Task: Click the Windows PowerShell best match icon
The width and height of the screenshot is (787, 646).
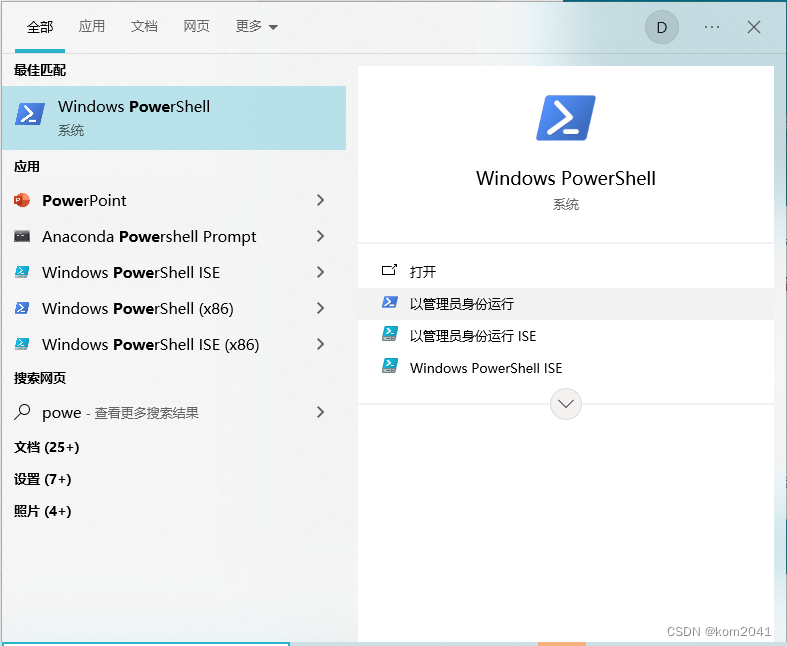Action: point(30,114)
